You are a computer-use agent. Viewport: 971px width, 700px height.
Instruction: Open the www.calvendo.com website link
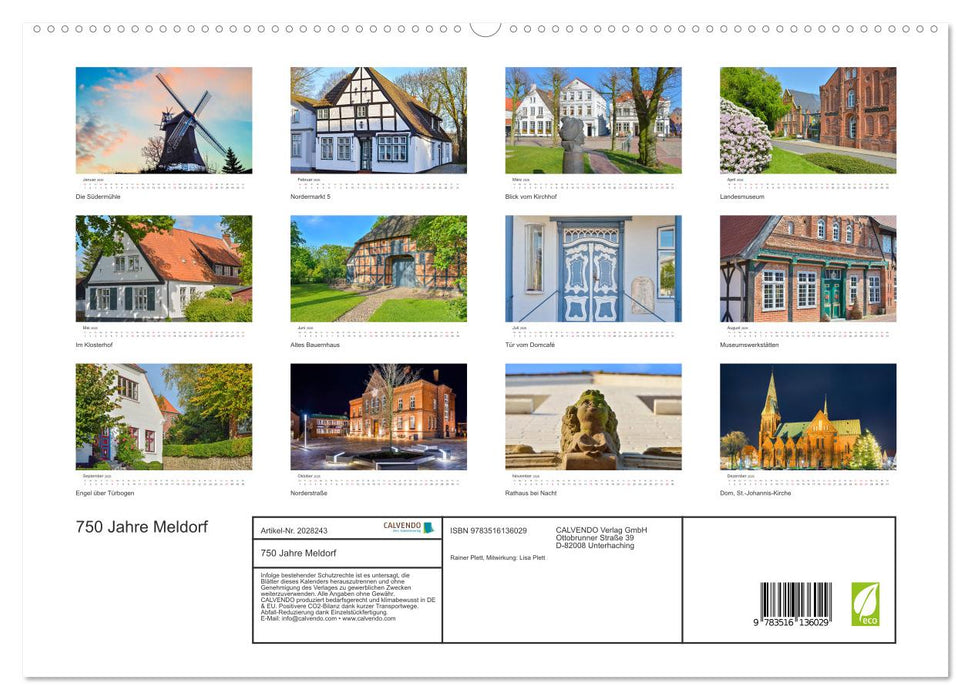pos(370,619)
